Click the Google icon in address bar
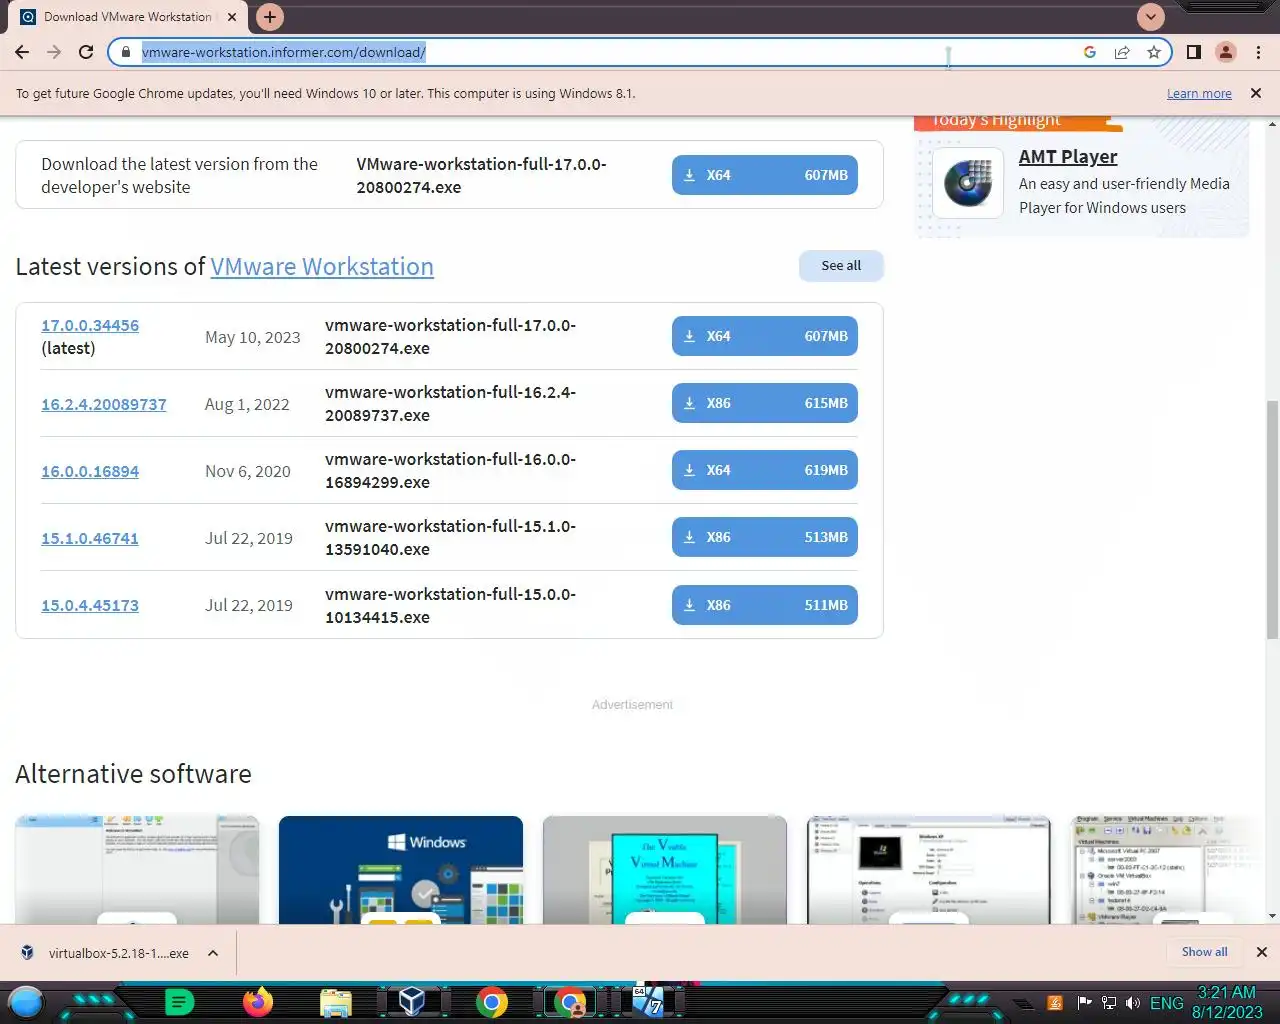The height and width of the screenshot is (1024, 1280). 1090,52
